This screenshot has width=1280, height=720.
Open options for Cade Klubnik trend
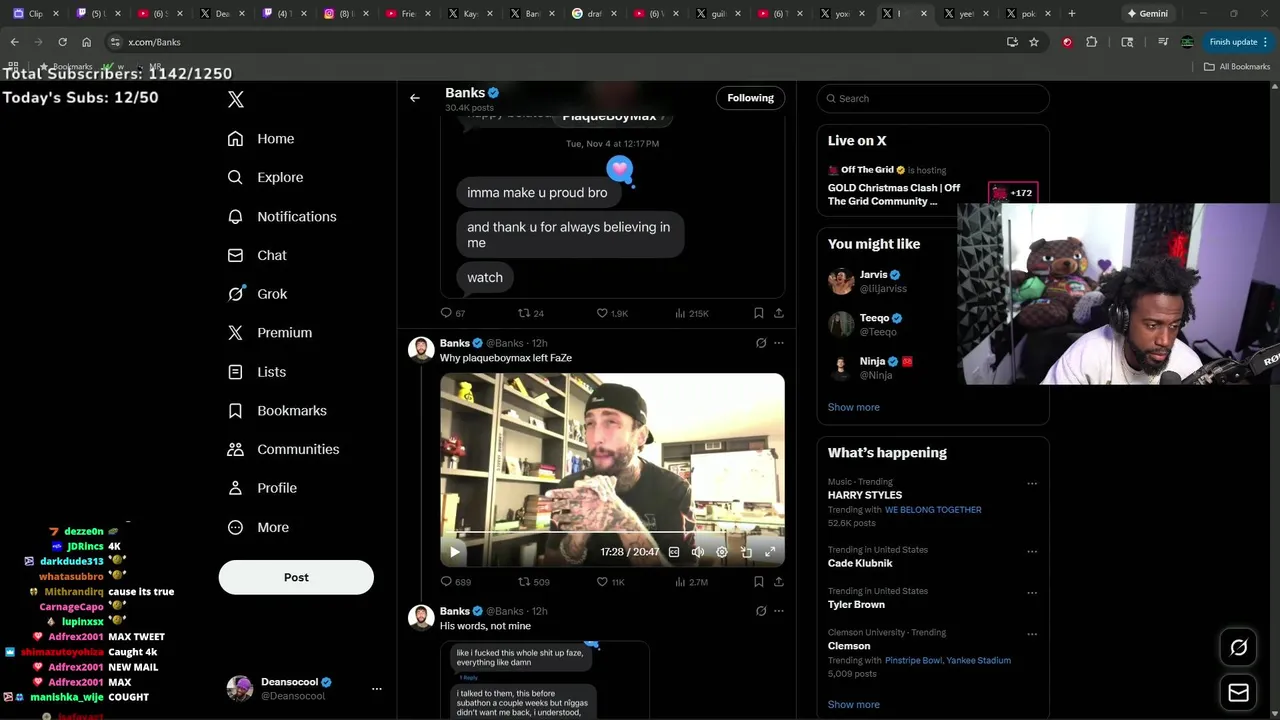pos(1032,551)
